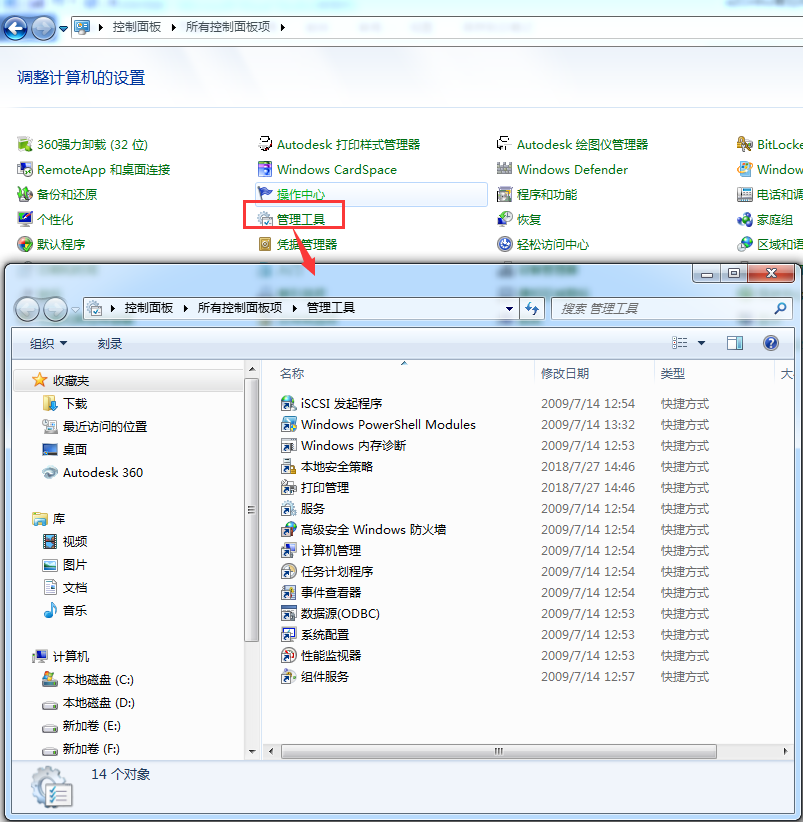
Task: Open Windows PowerShell Modules icon
Action: pyautogui.click(x=288, y=424)
